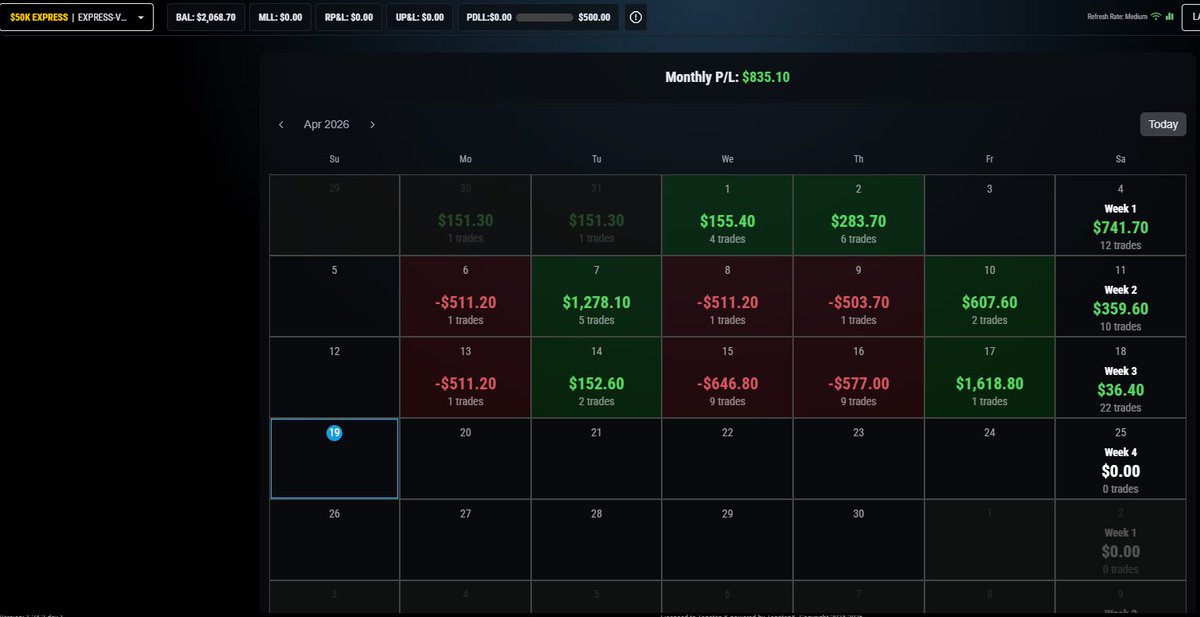1200x617 pixels.
Task: Click the green Wi-Fi connection icon
Action: click(1156, 16)
